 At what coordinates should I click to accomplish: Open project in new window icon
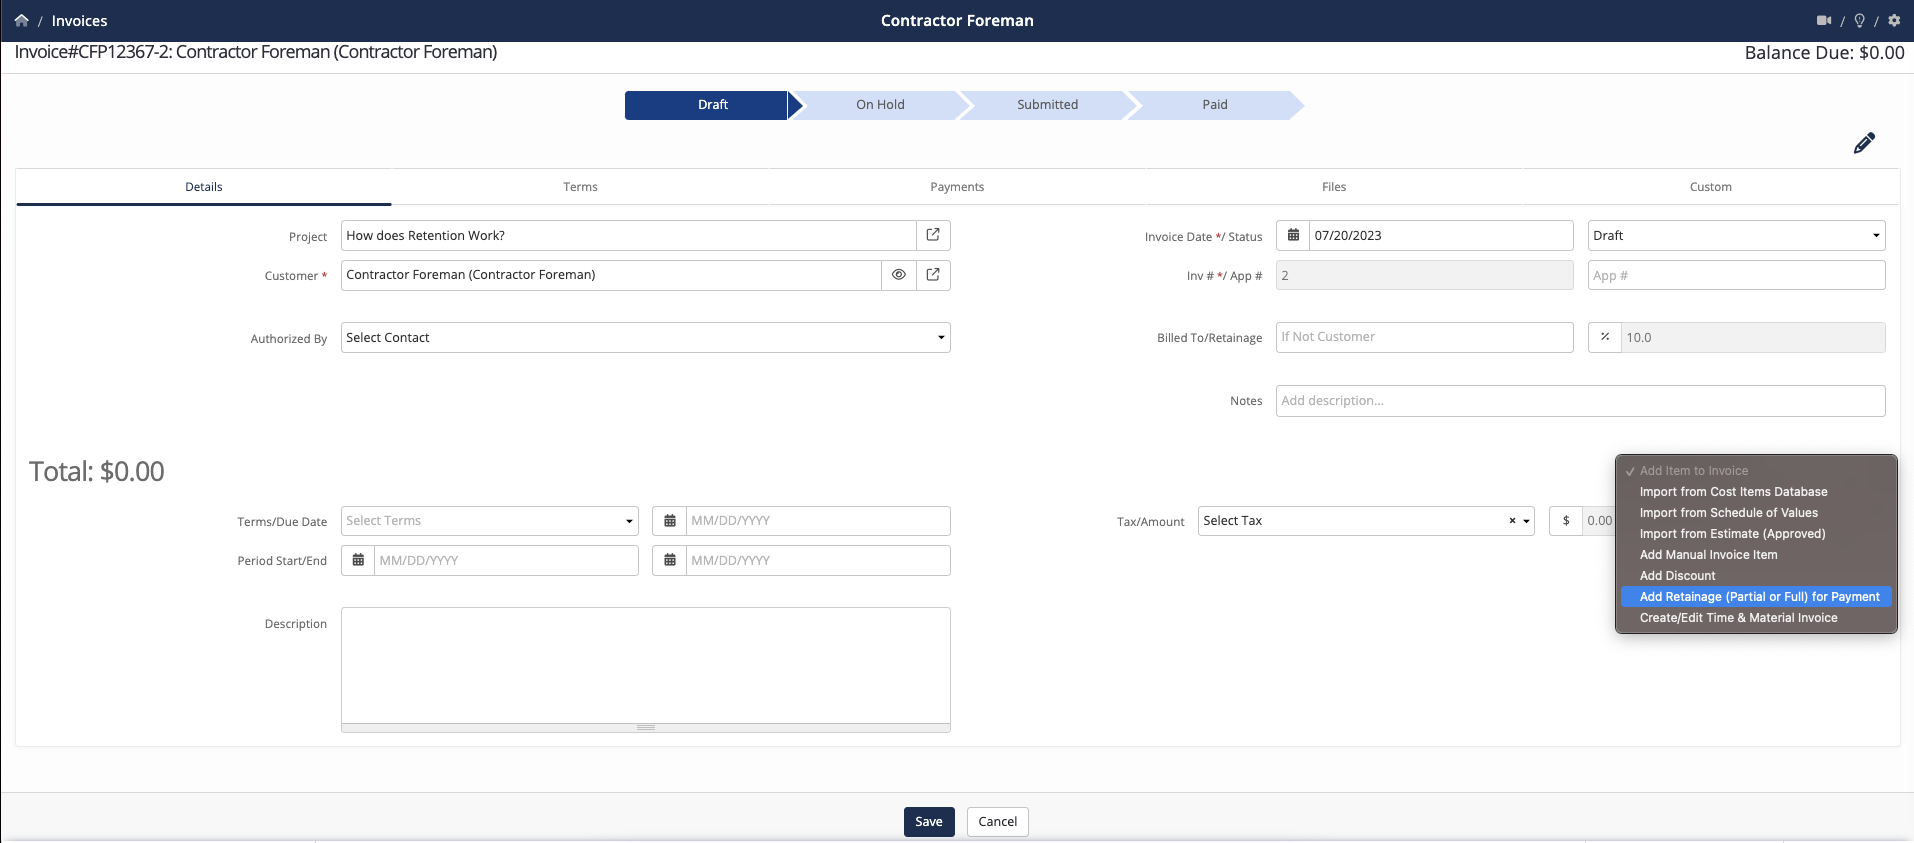pyautogui.click(x=933, y=235)
